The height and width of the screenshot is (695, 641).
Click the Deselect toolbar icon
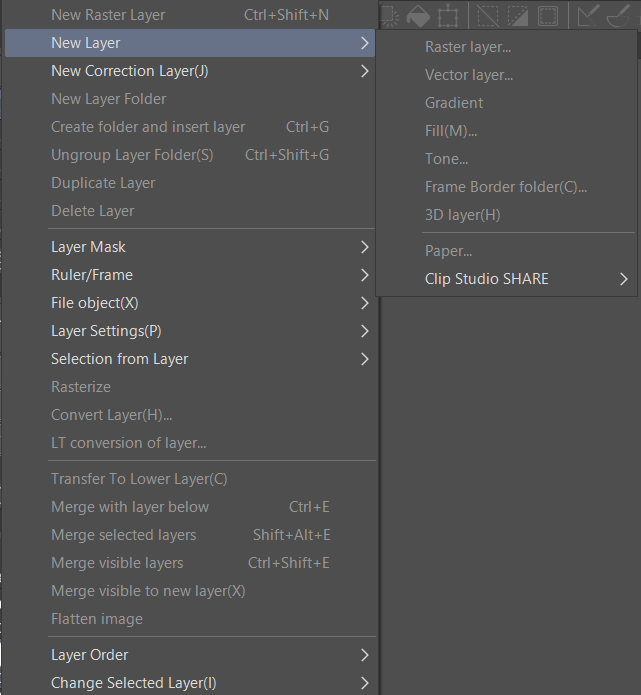pos(488,16)
